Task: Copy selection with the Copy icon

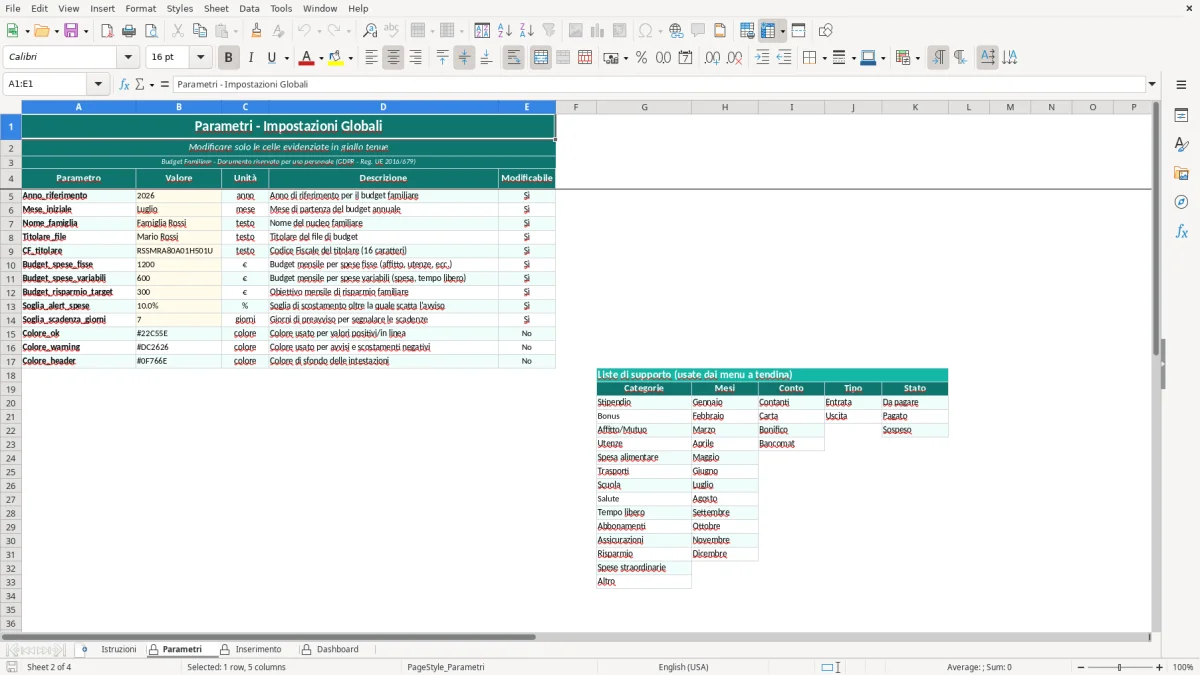Action: click(200, 31)
